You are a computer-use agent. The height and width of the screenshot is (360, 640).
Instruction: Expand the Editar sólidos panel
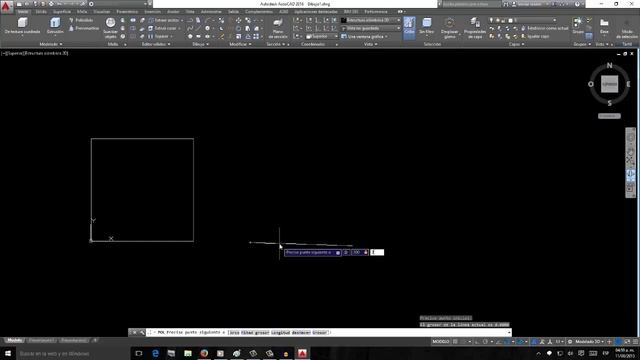(156, 44)
